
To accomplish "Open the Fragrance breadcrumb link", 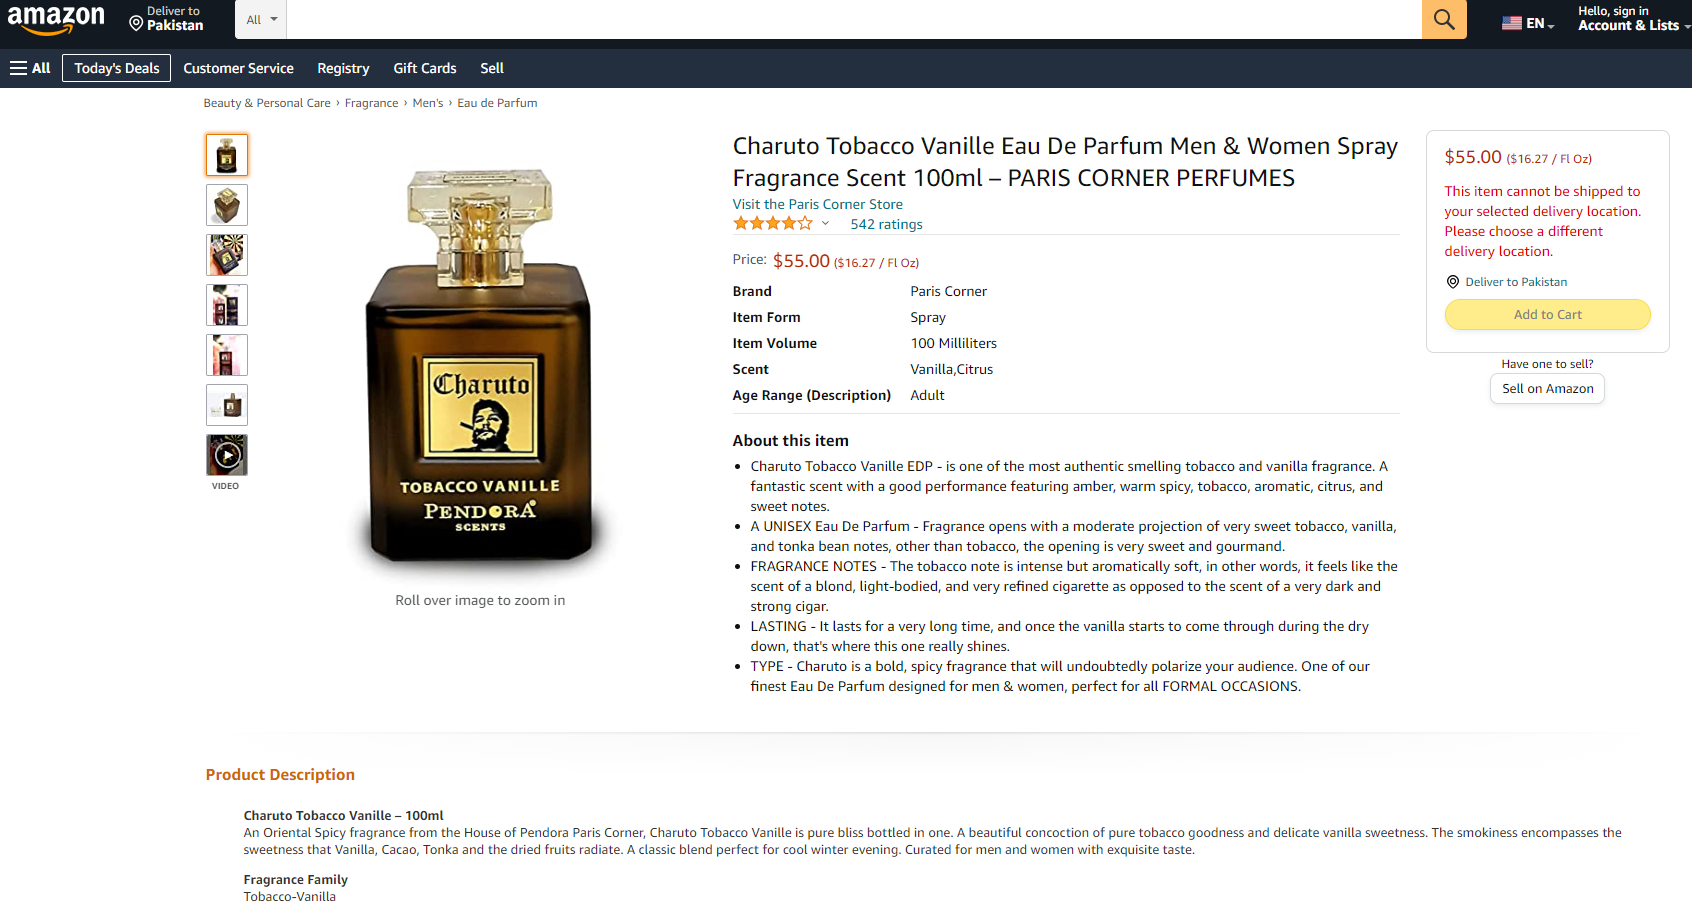I will [371, 103].
